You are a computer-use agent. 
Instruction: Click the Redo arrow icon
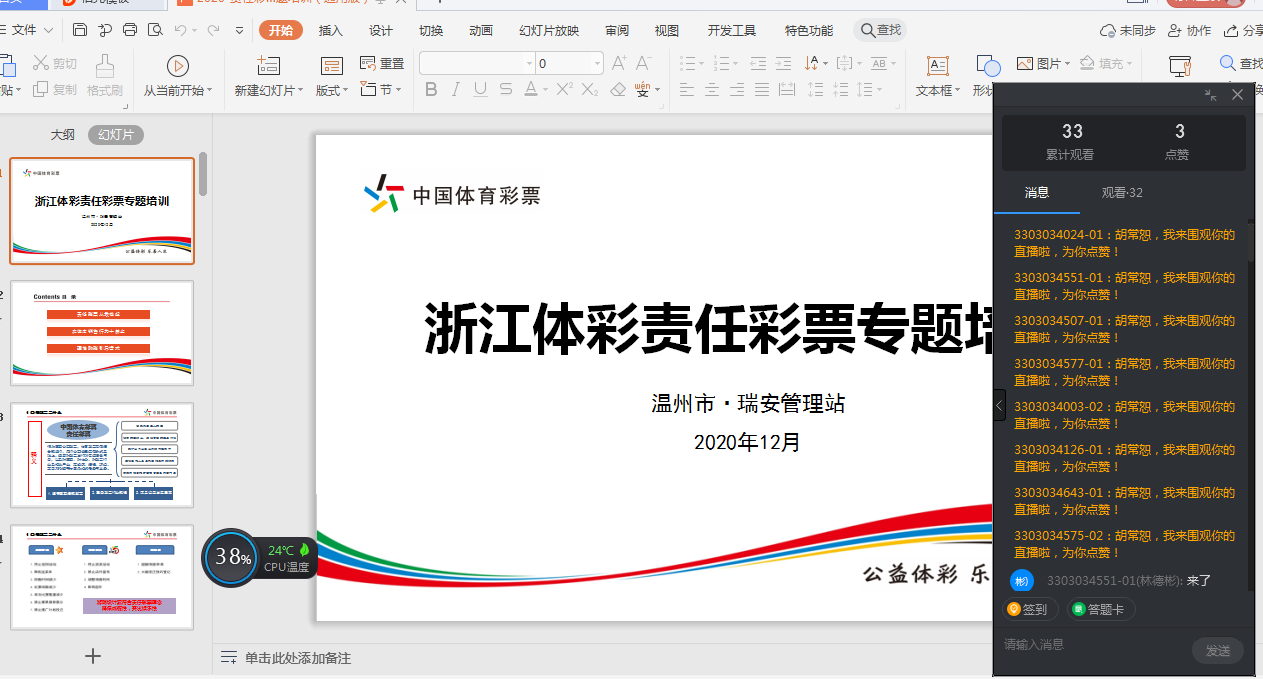coord(213,30)
